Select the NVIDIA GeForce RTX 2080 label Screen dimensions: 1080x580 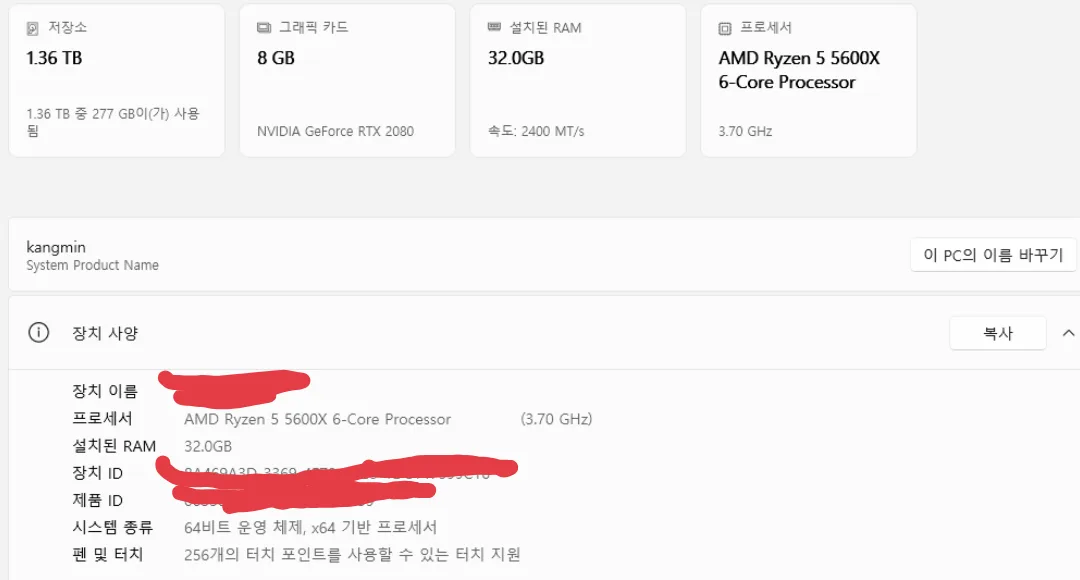(335, 131)
